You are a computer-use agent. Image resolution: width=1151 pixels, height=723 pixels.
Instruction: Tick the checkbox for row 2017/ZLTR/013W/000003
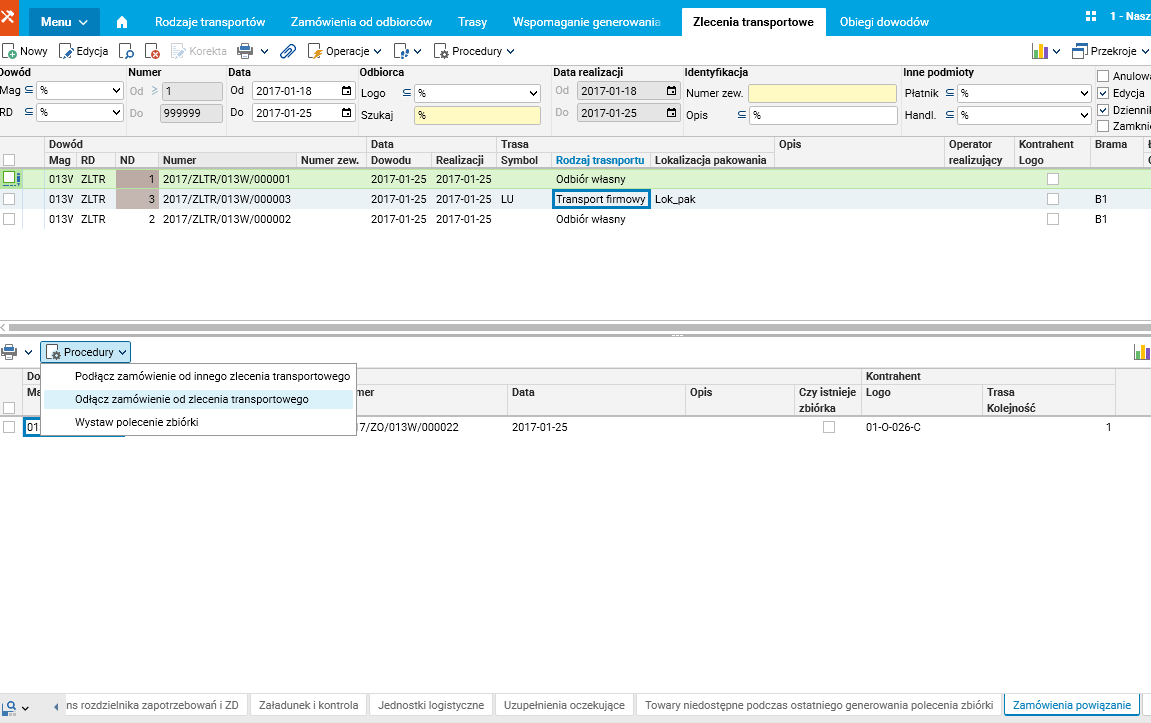click(x=9, y=199)
